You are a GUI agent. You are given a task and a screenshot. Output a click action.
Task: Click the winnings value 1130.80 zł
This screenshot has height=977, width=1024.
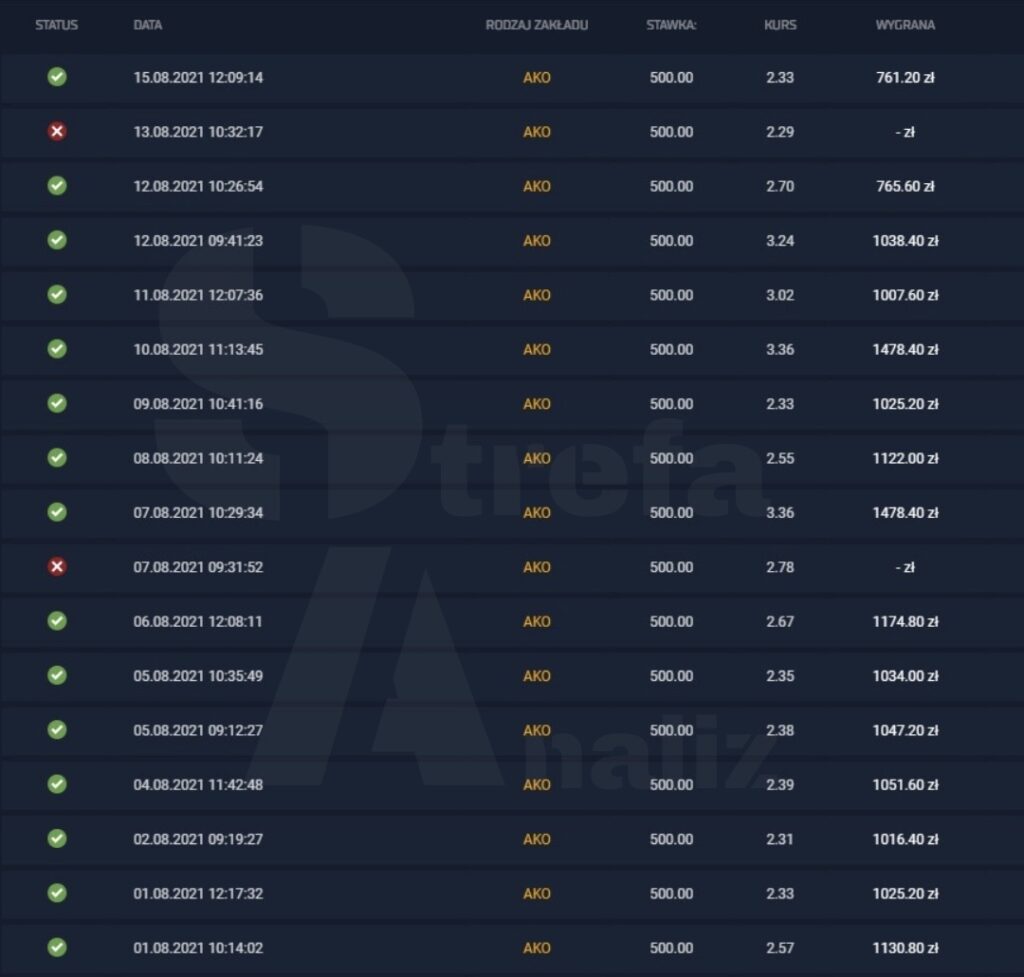click(x=905, y=948)
